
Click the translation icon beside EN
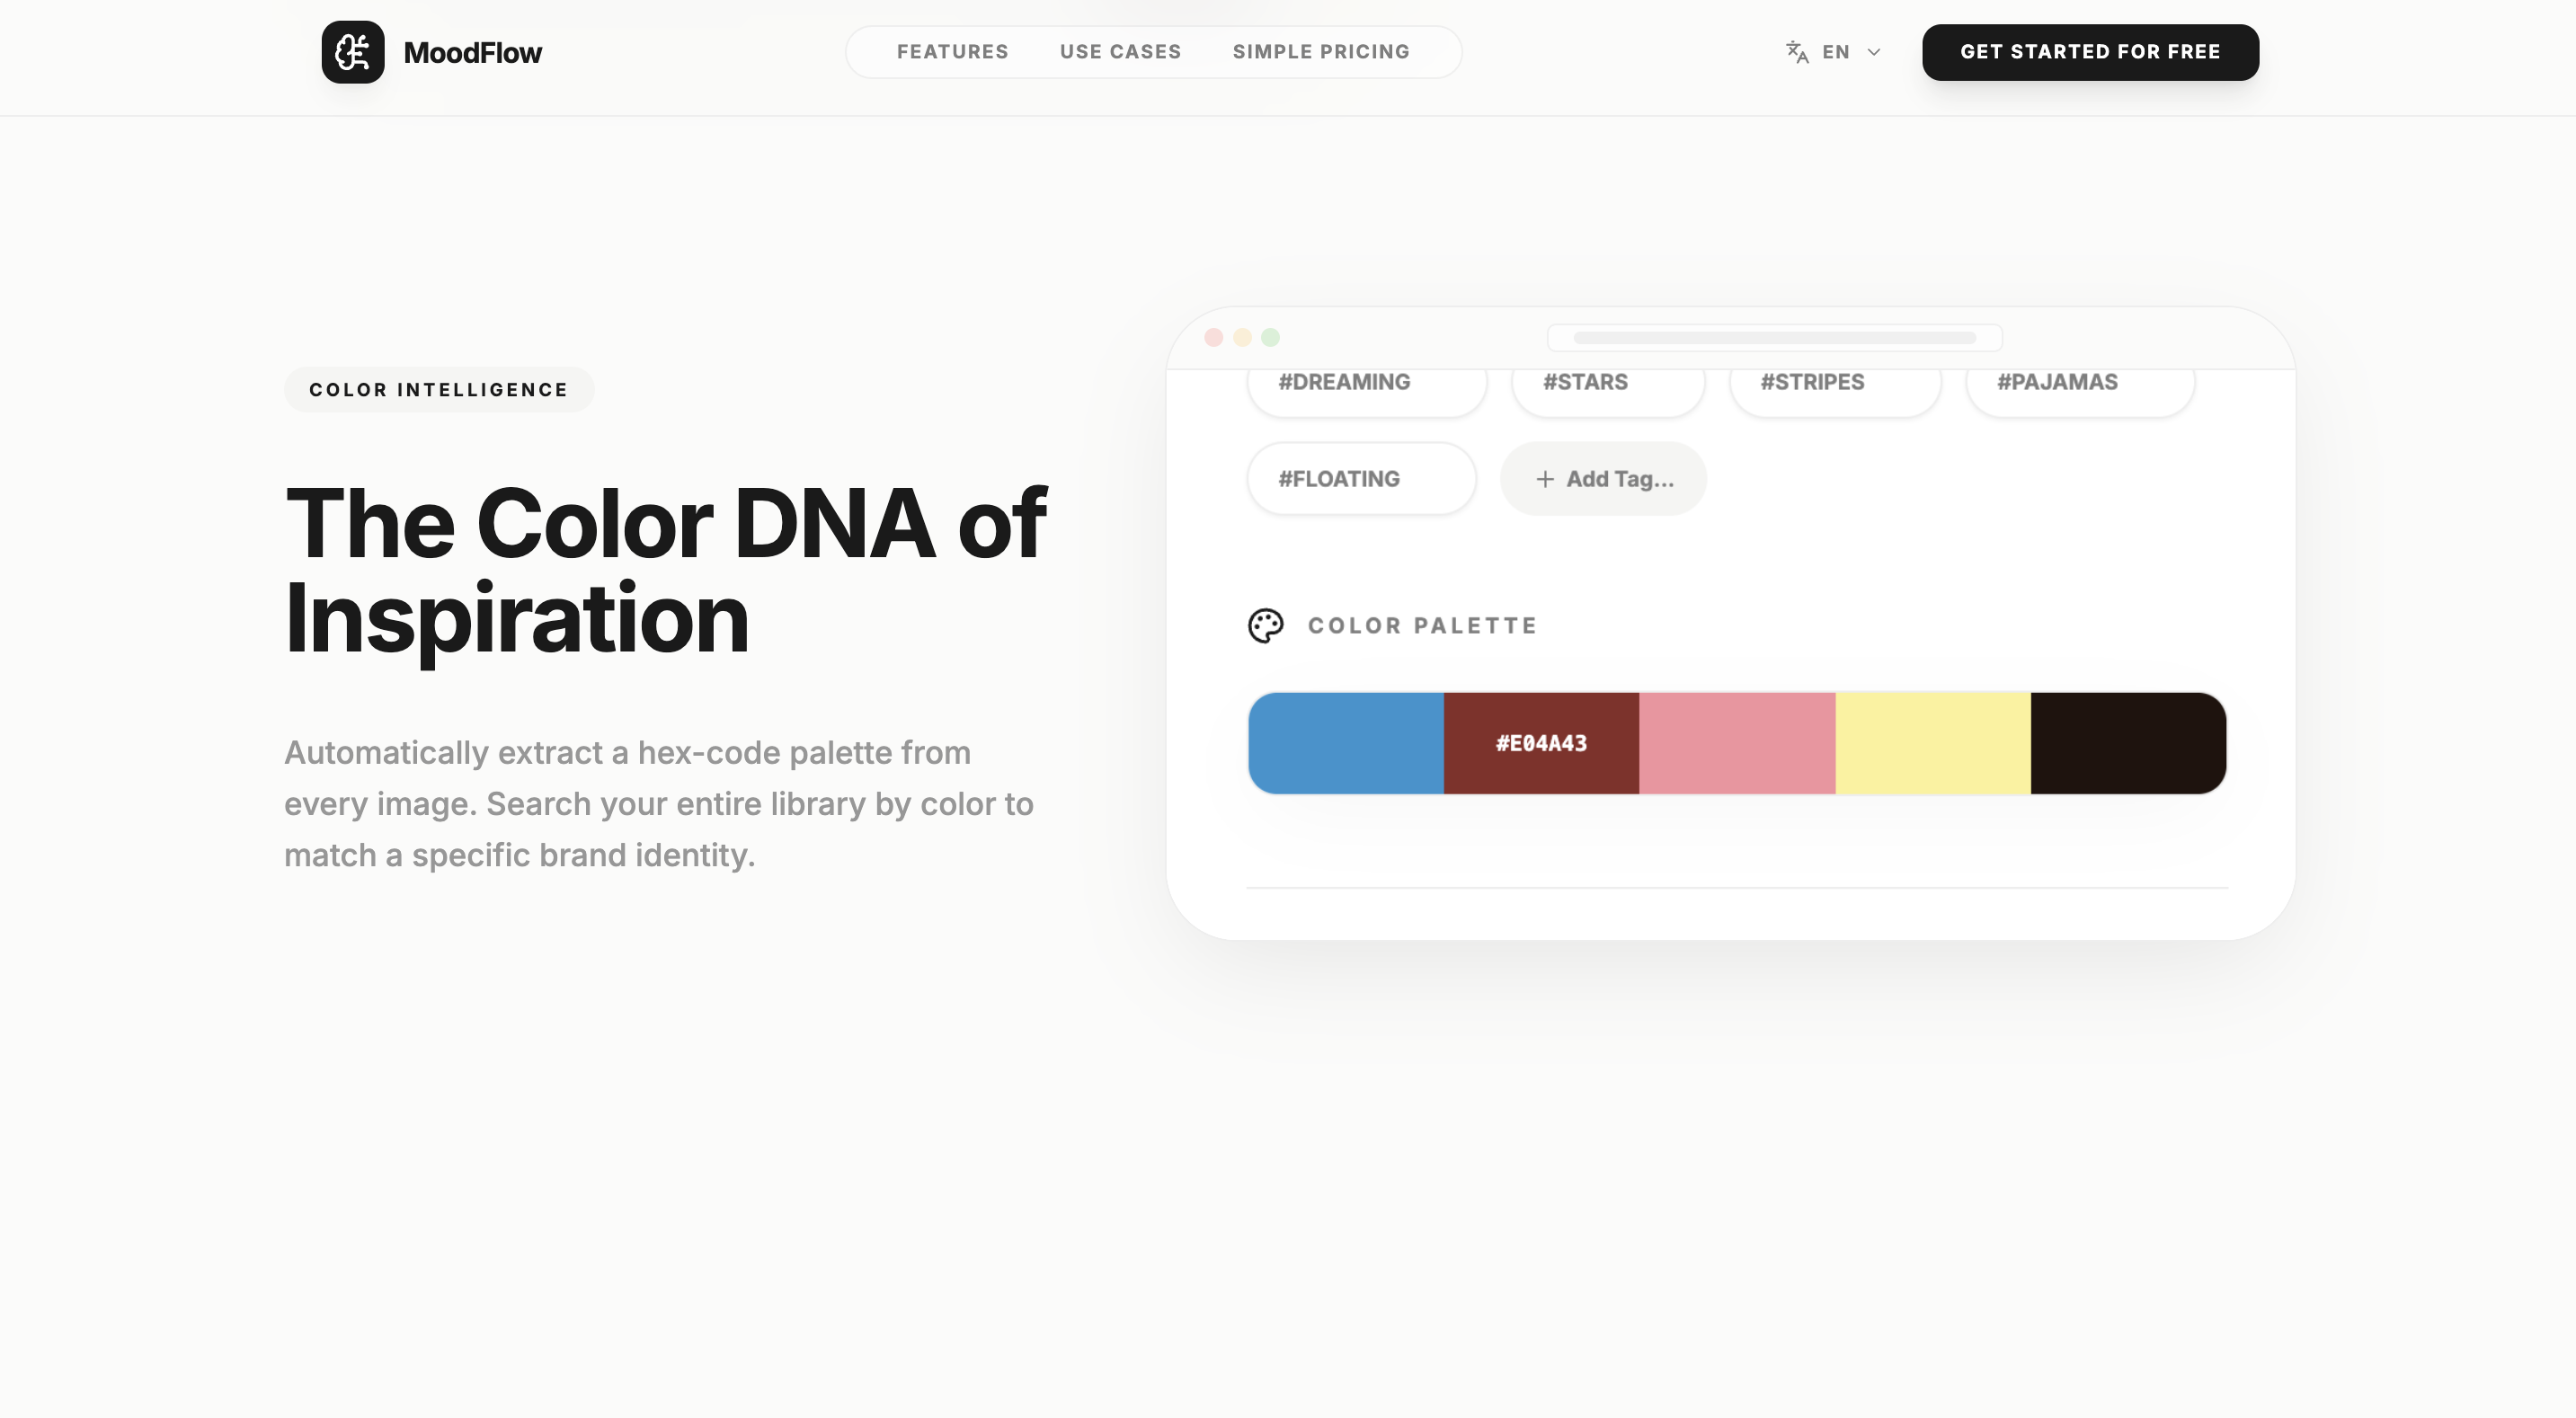(1797, 52)
